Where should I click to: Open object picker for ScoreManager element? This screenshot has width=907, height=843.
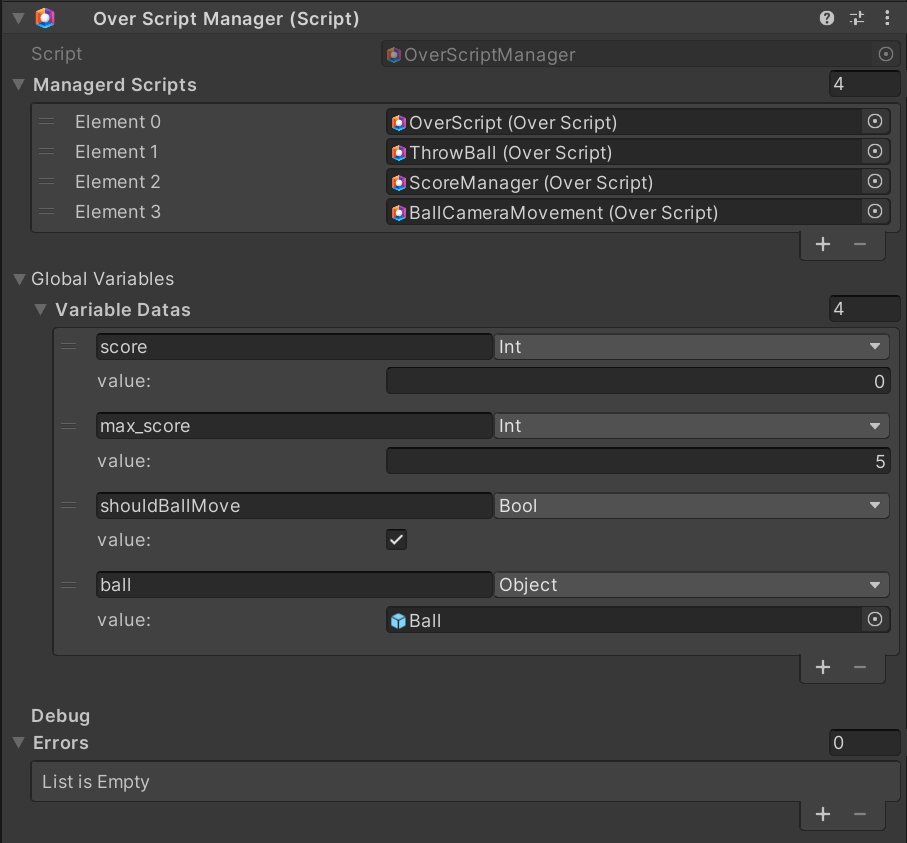875,182
